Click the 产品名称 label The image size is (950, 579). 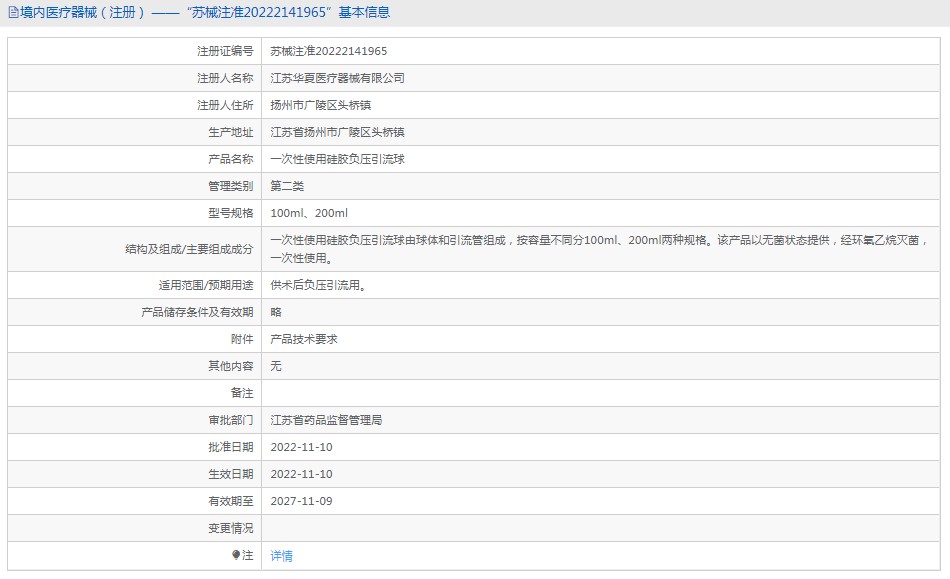pos(230,159)
